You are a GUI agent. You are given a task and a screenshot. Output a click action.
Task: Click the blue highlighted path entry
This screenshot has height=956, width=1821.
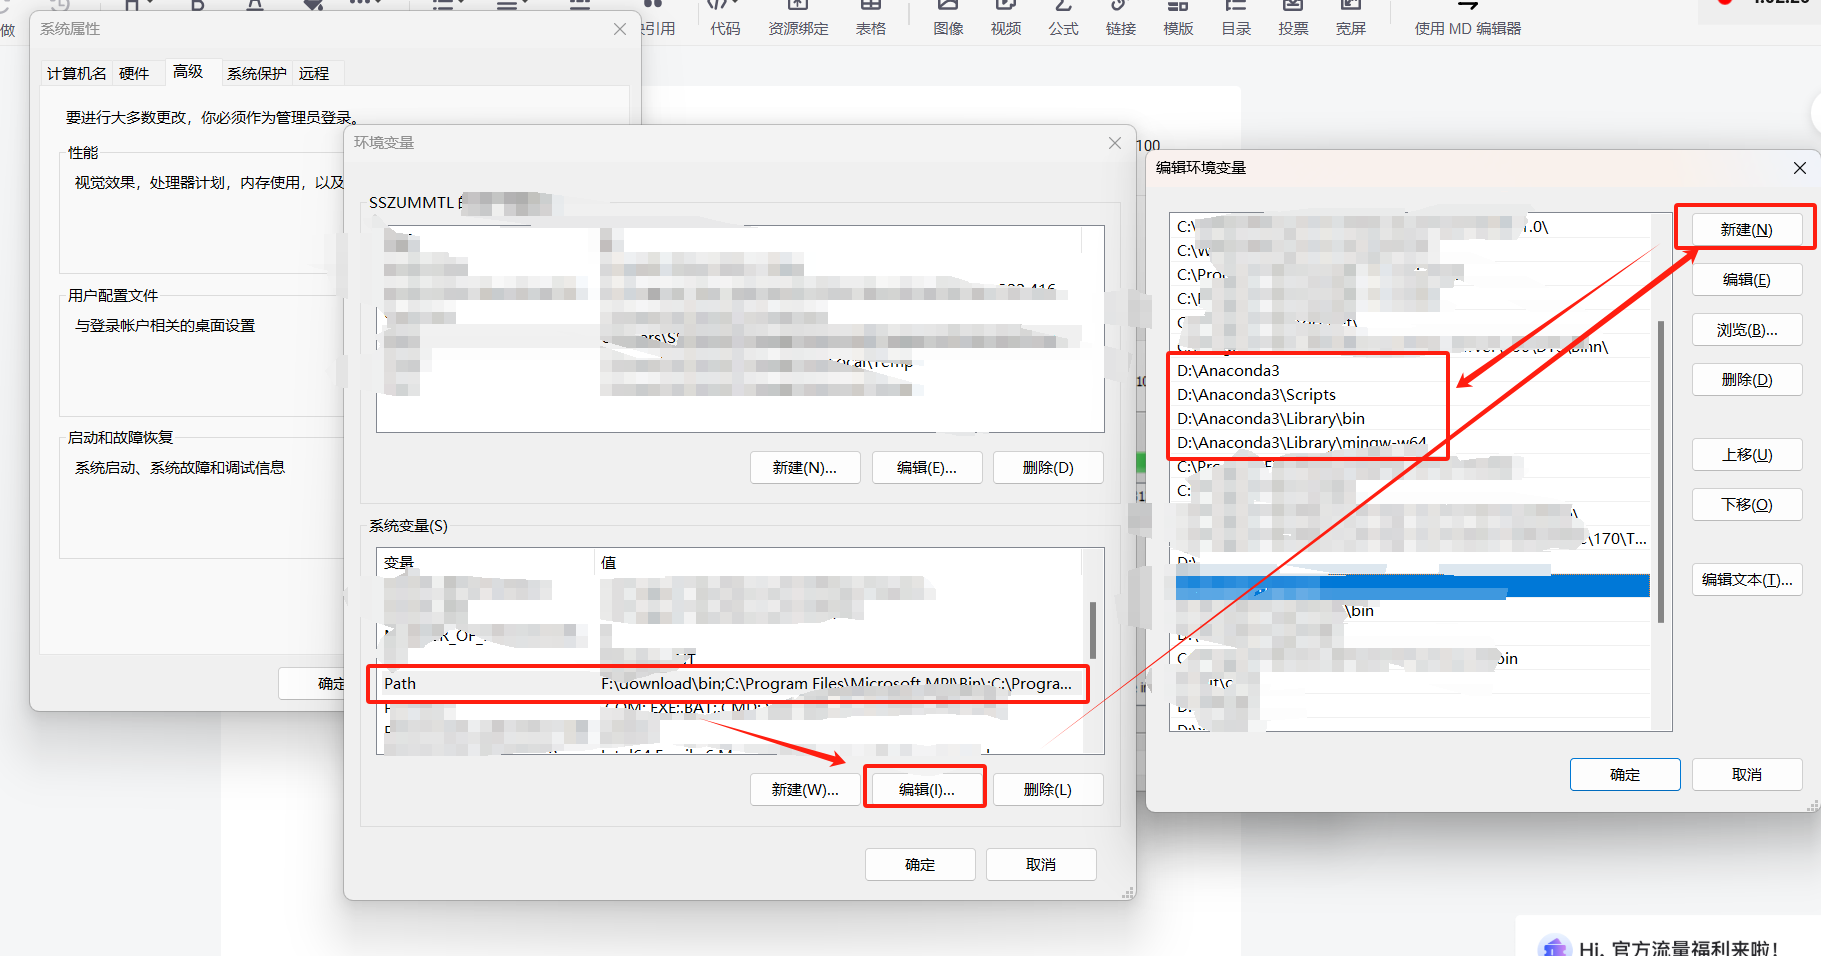click(1412, 586)
